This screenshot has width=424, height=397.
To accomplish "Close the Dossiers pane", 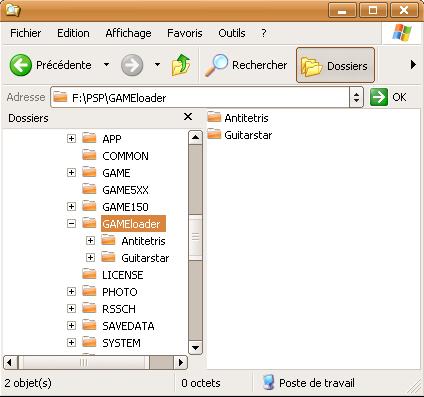I will click(188, 117).
